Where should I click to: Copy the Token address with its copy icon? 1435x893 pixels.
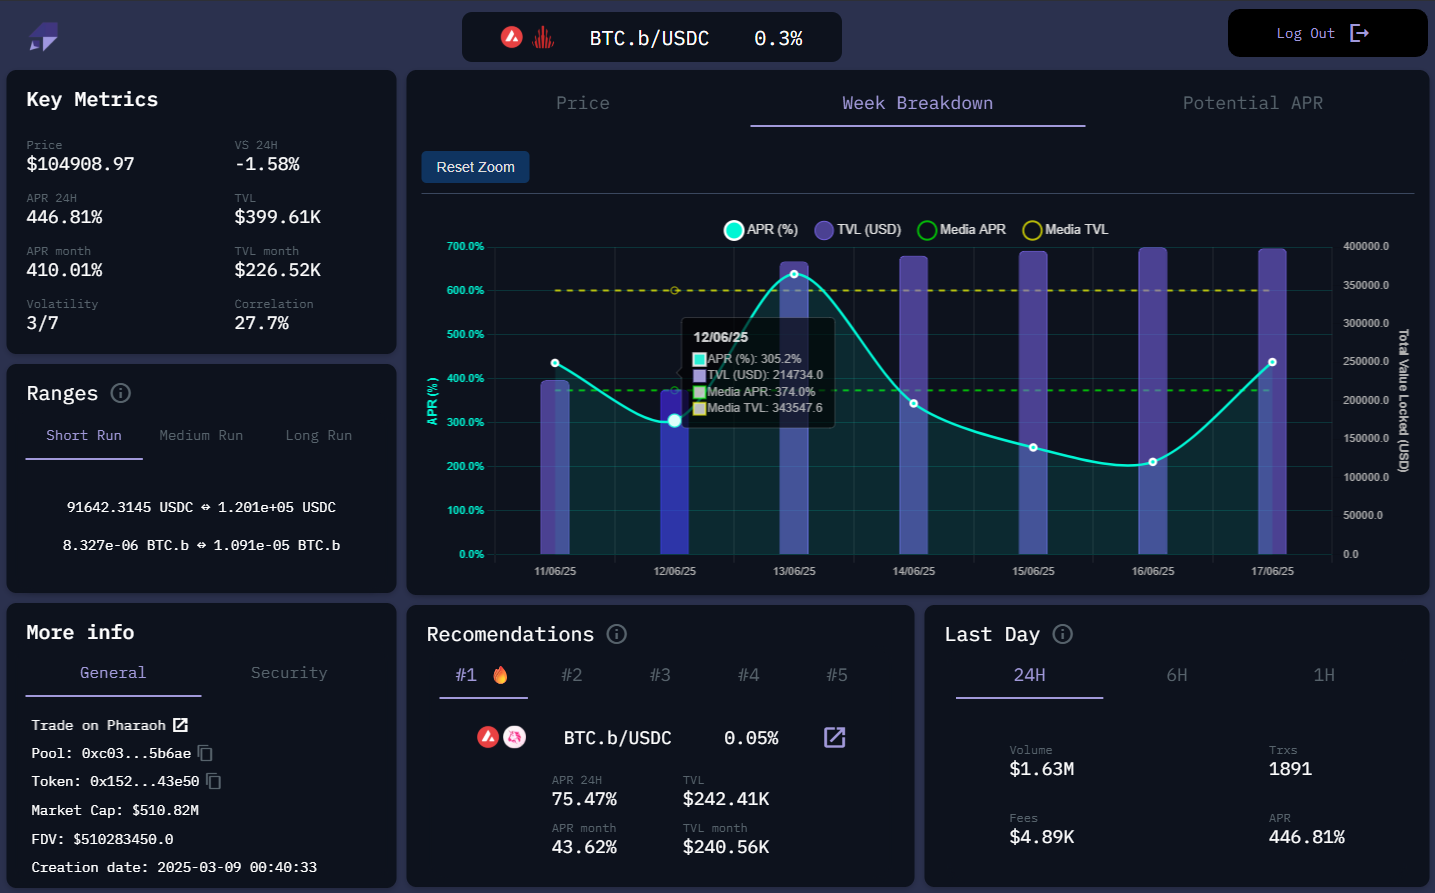pos(212,781)
